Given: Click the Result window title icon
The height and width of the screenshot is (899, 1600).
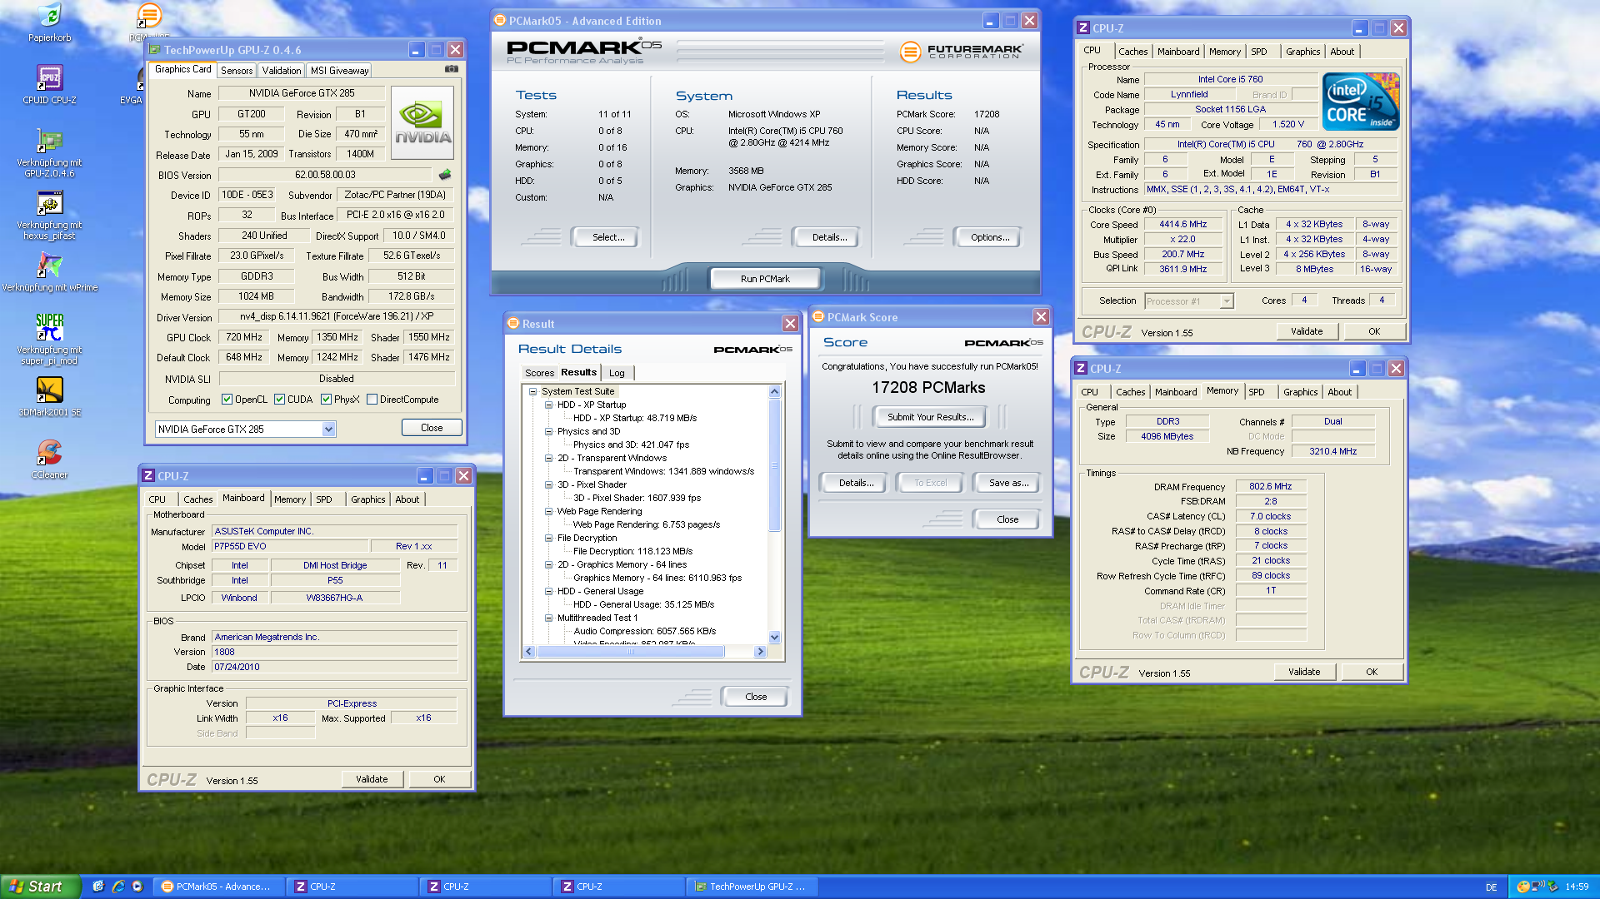Looking at the screenshot, I should pyautogui.click(x=513, y=324).
